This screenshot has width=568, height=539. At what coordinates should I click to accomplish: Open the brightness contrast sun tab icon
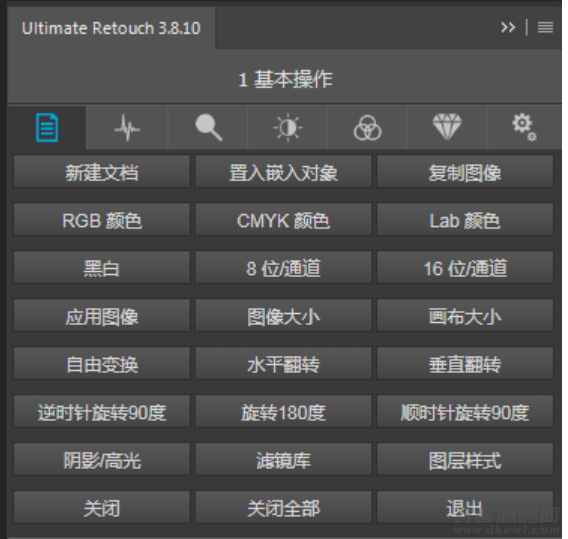click(288, 128)
